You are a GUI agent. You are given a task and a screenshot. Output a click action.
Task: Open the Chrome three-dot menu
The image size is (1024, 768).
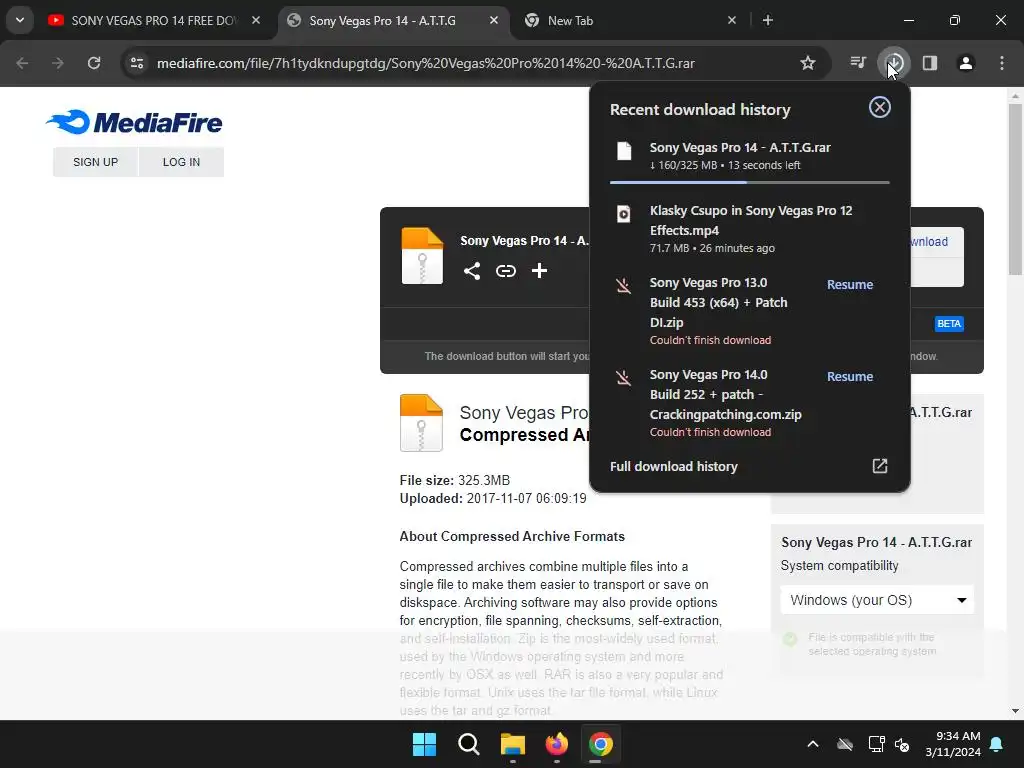pyautogui.click(x=1002, y=63)
